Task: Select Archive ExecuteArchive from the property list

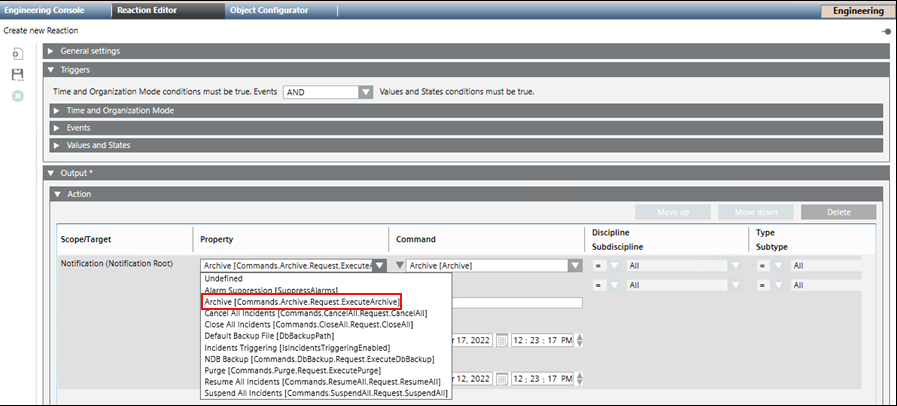Action: [x=301, y=302]
